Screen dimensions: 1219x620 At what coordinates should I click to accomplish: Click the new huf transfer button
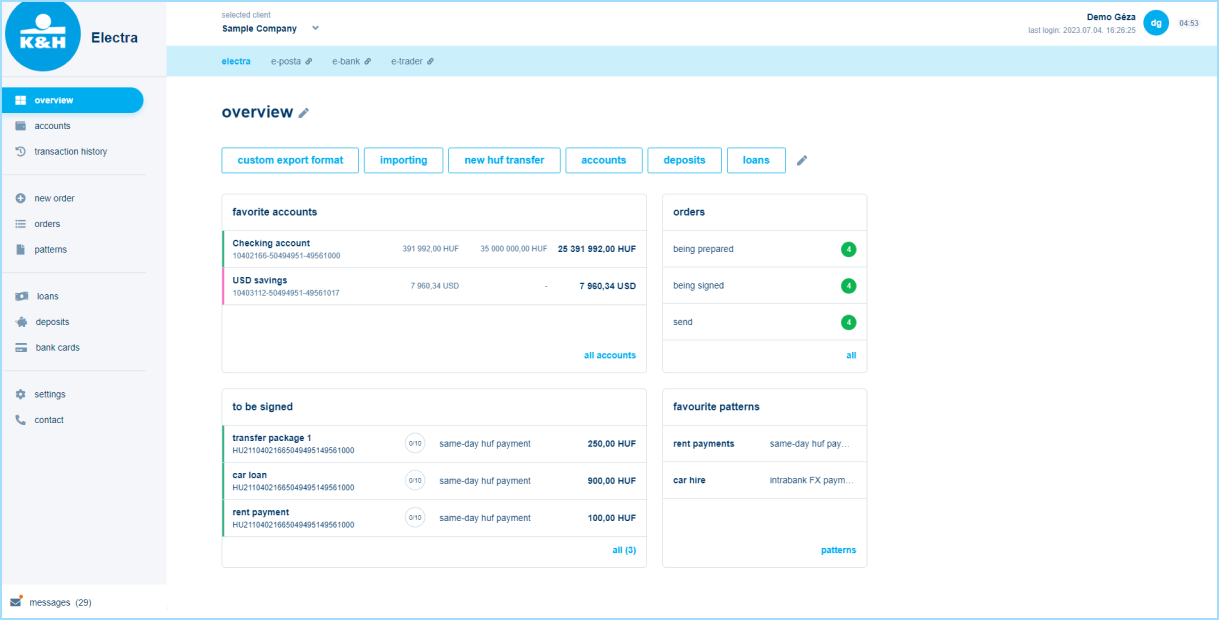click(504, 160)
